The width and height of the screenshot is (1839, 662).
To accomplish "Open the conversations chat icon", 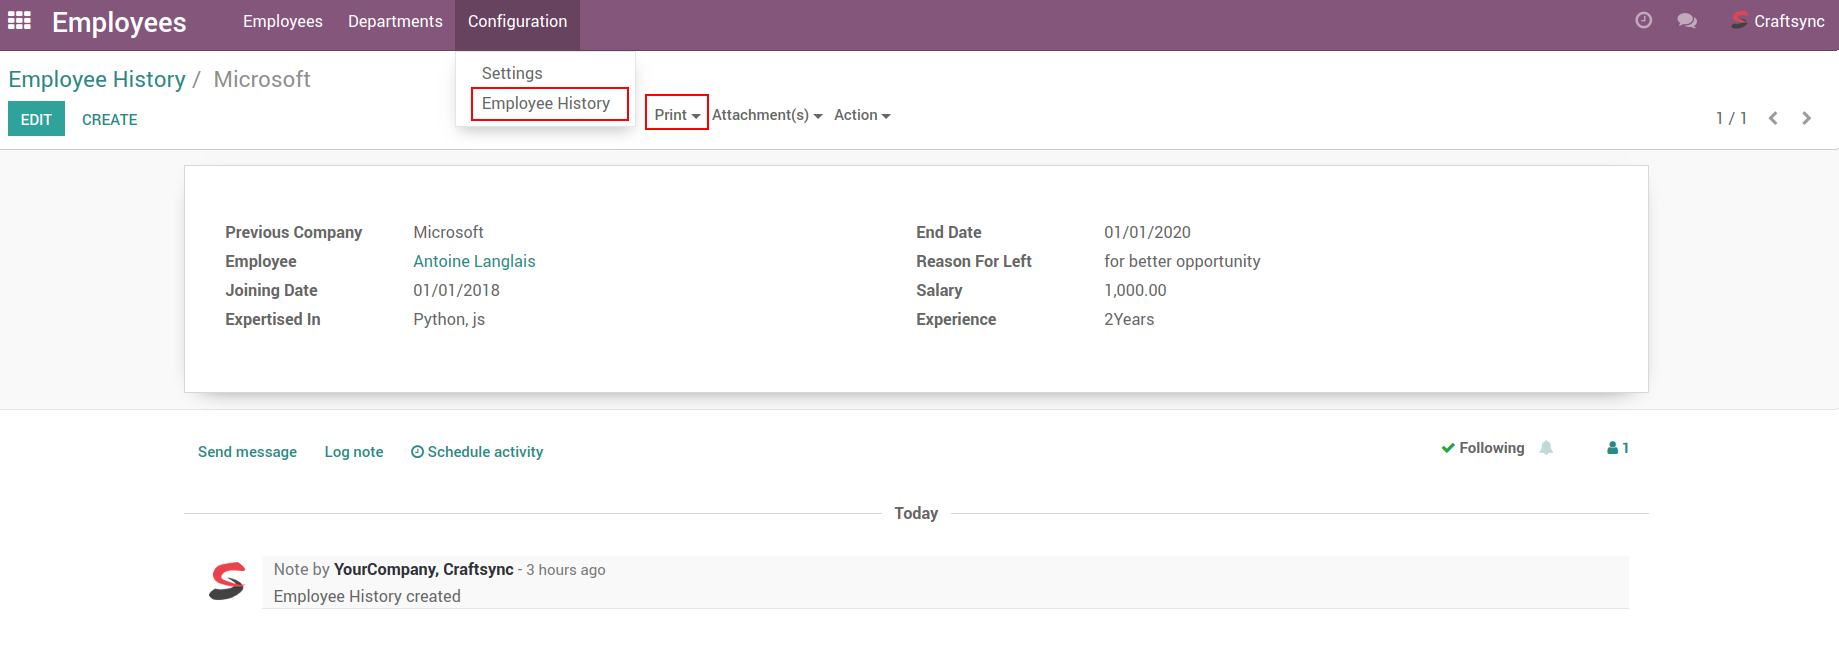I will pyautogui.click(x=1687, y=21).
